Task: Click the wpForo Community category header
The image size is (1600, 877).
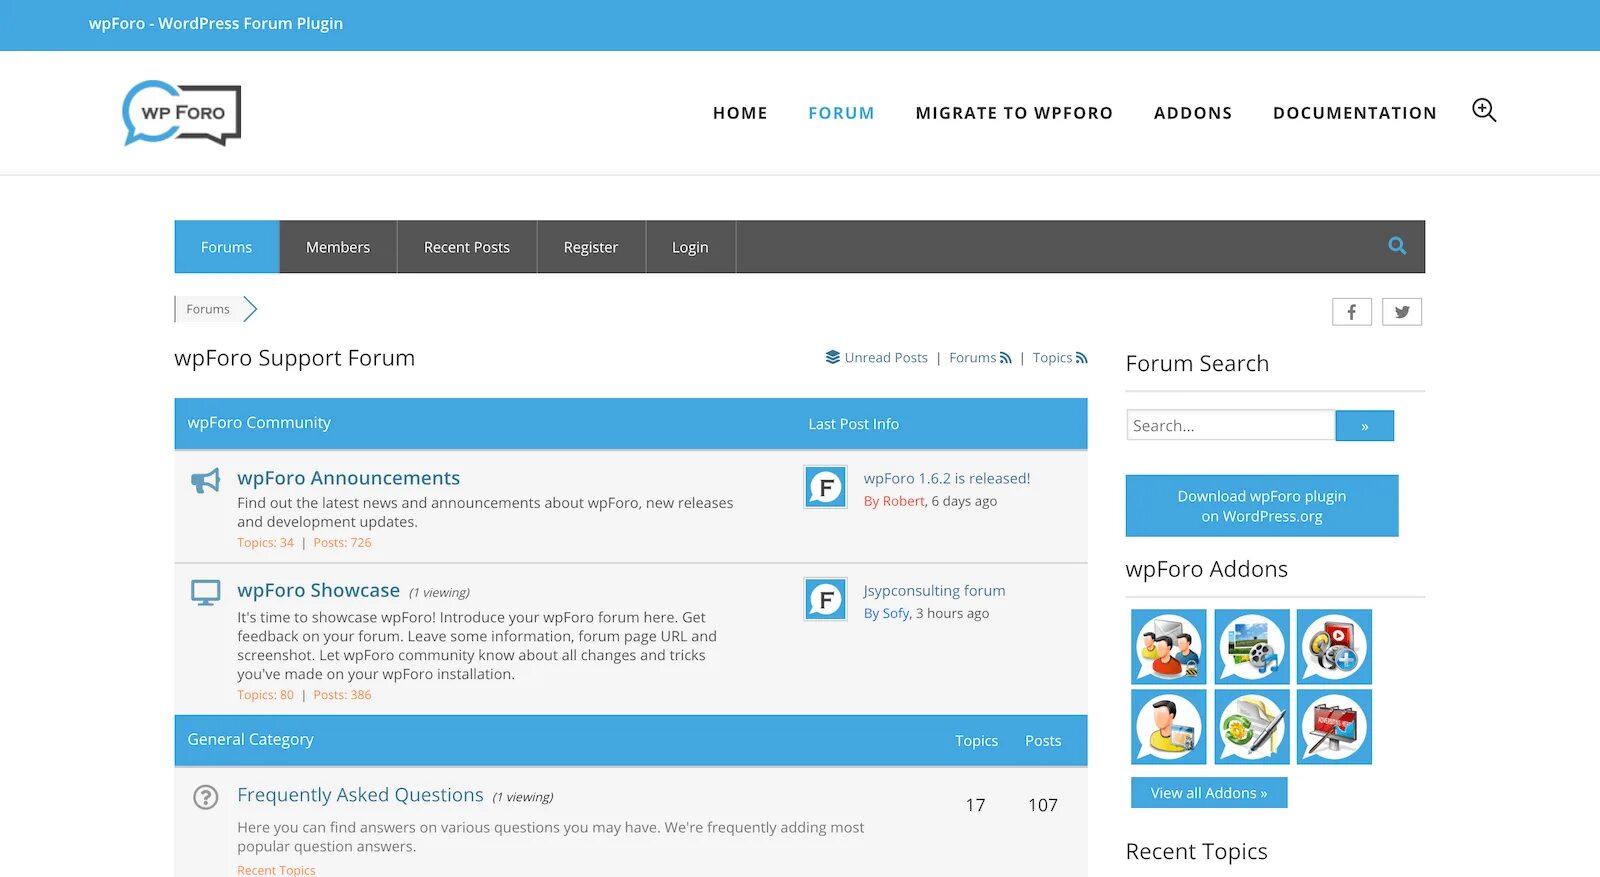Action: click(259, 423)
